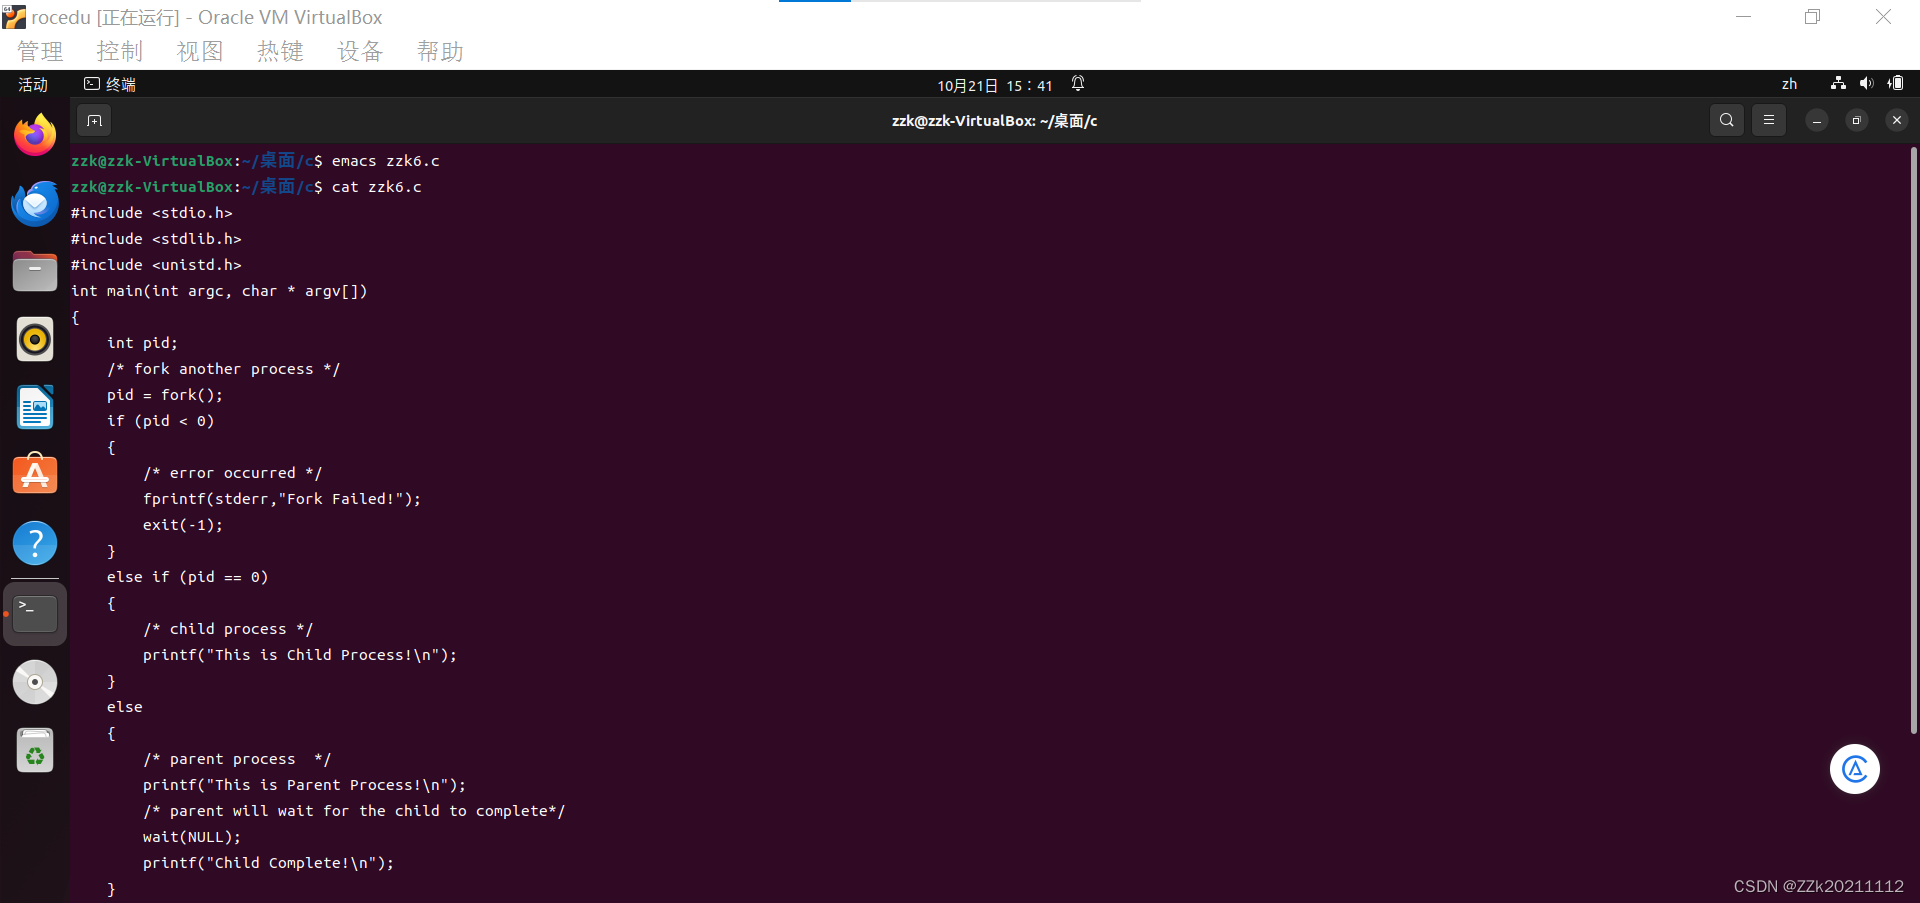Click the 'if (pid < 0)' line
The width and height of the screenshot is (1920, 903).
point(161,421)
